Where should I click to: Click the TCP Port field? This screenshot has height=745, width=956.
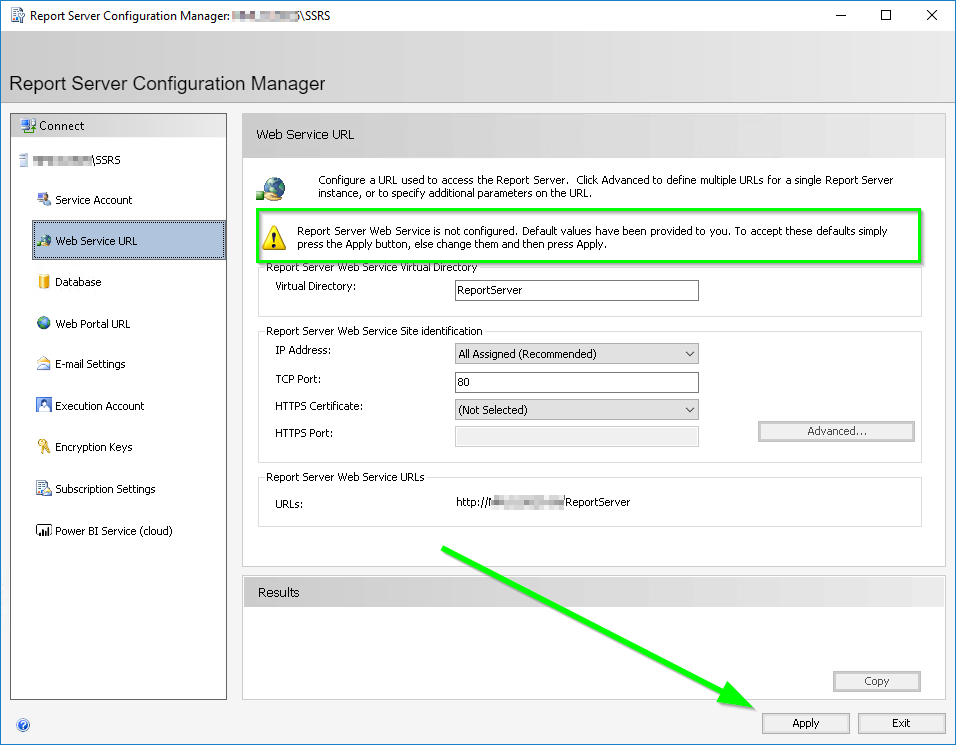pos(577,382)
